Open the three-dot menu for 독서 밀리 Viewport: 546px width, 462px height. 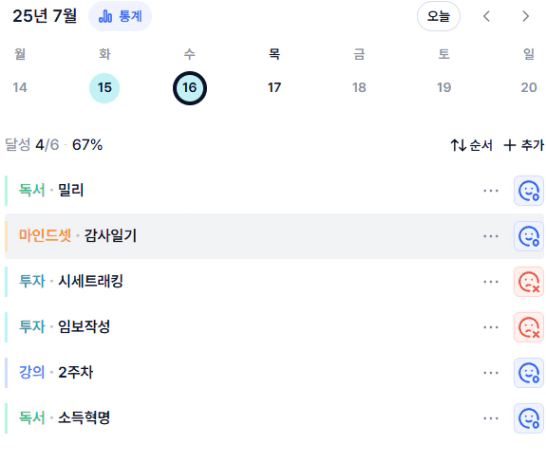point(491,191)
